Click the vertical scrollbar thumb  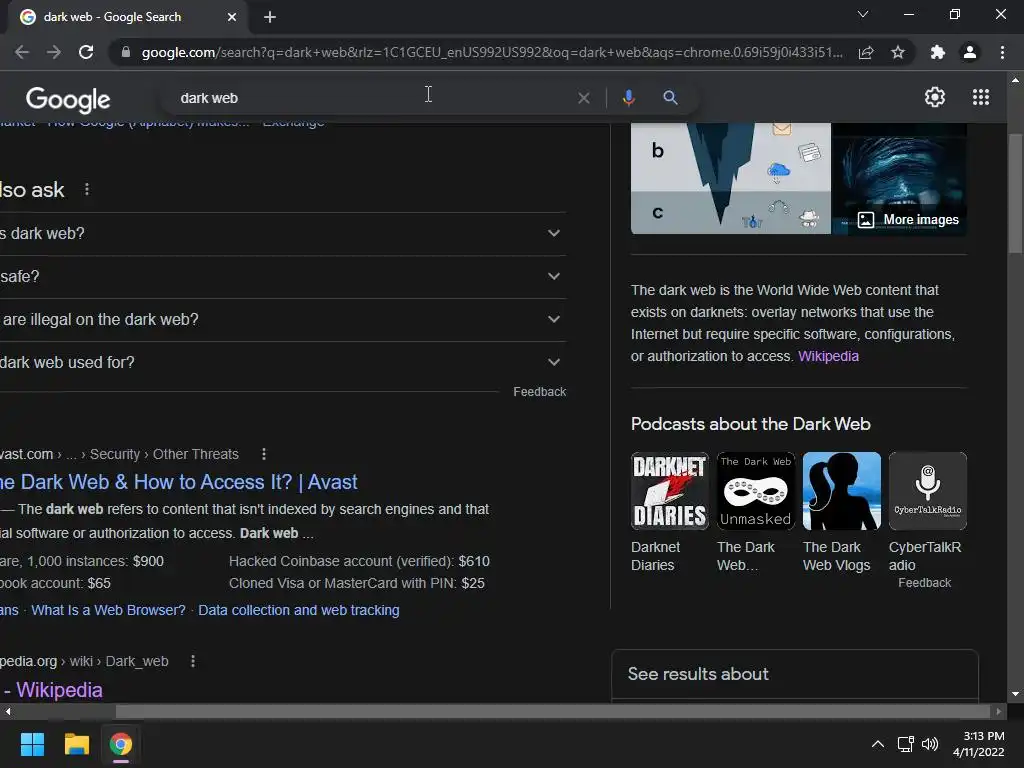[x=1015, y=193]
